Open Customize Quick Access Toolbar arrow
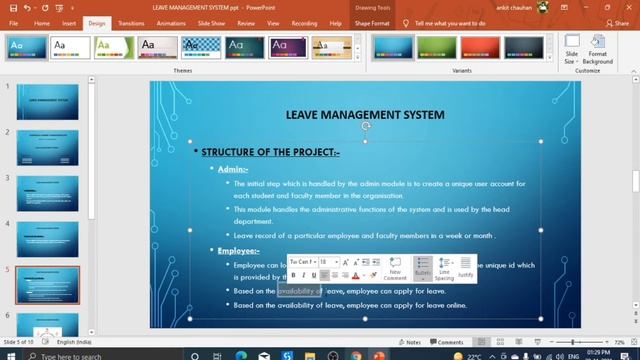Screen dimensions: 640x360 72,8
